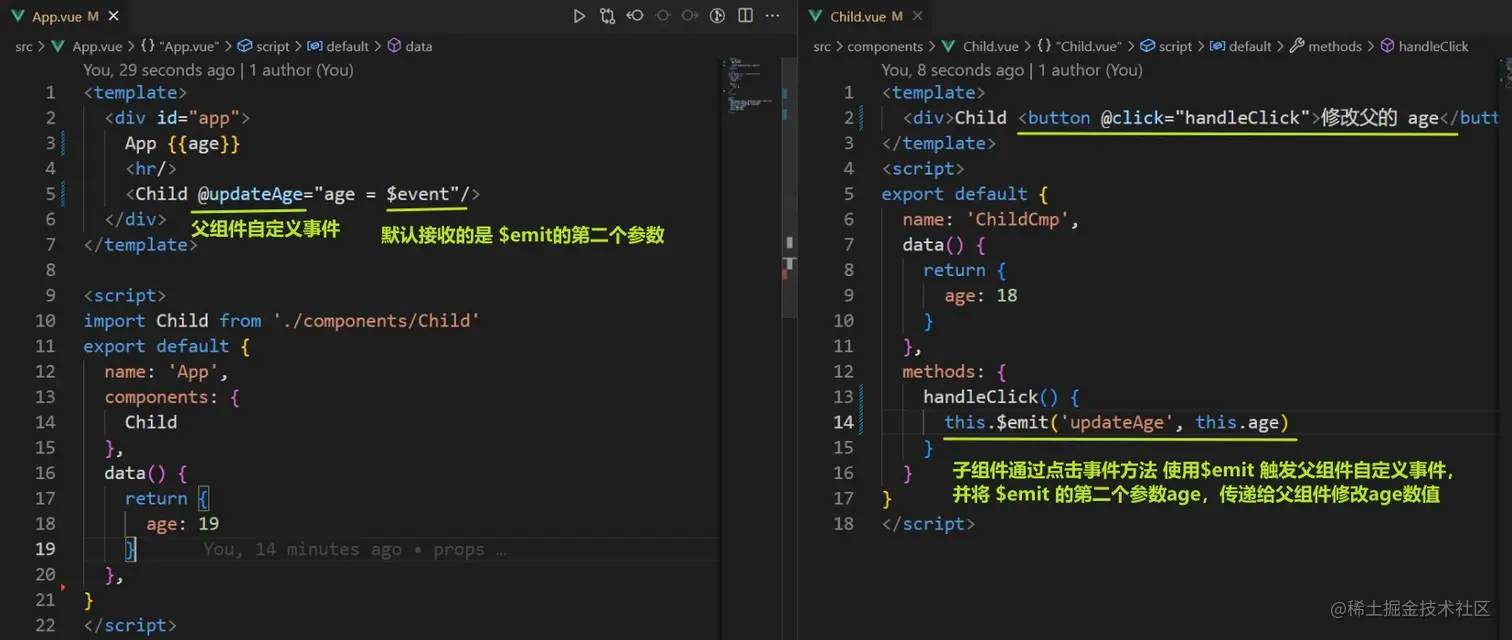Click the inline blame 'You, 14 minutes ago • props'
1512x640 pixels.
[x=354, y=549]
